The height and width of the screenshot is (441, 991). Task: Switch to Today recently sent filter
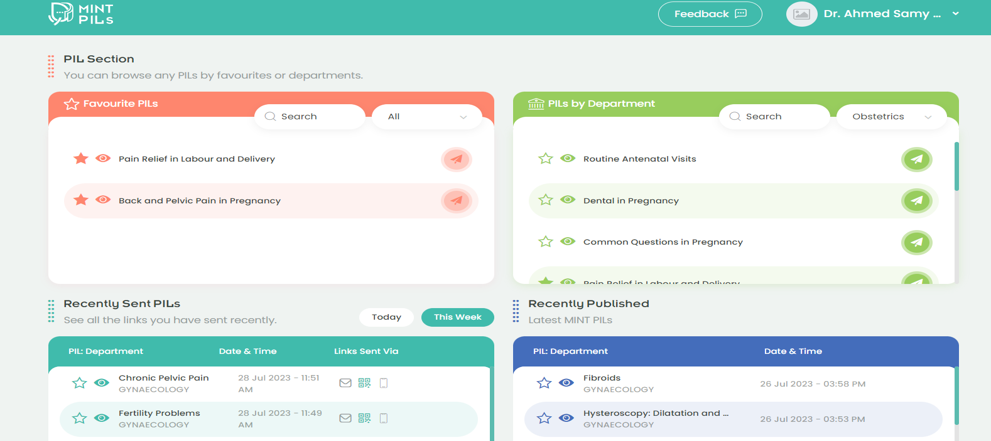[386, 317]
